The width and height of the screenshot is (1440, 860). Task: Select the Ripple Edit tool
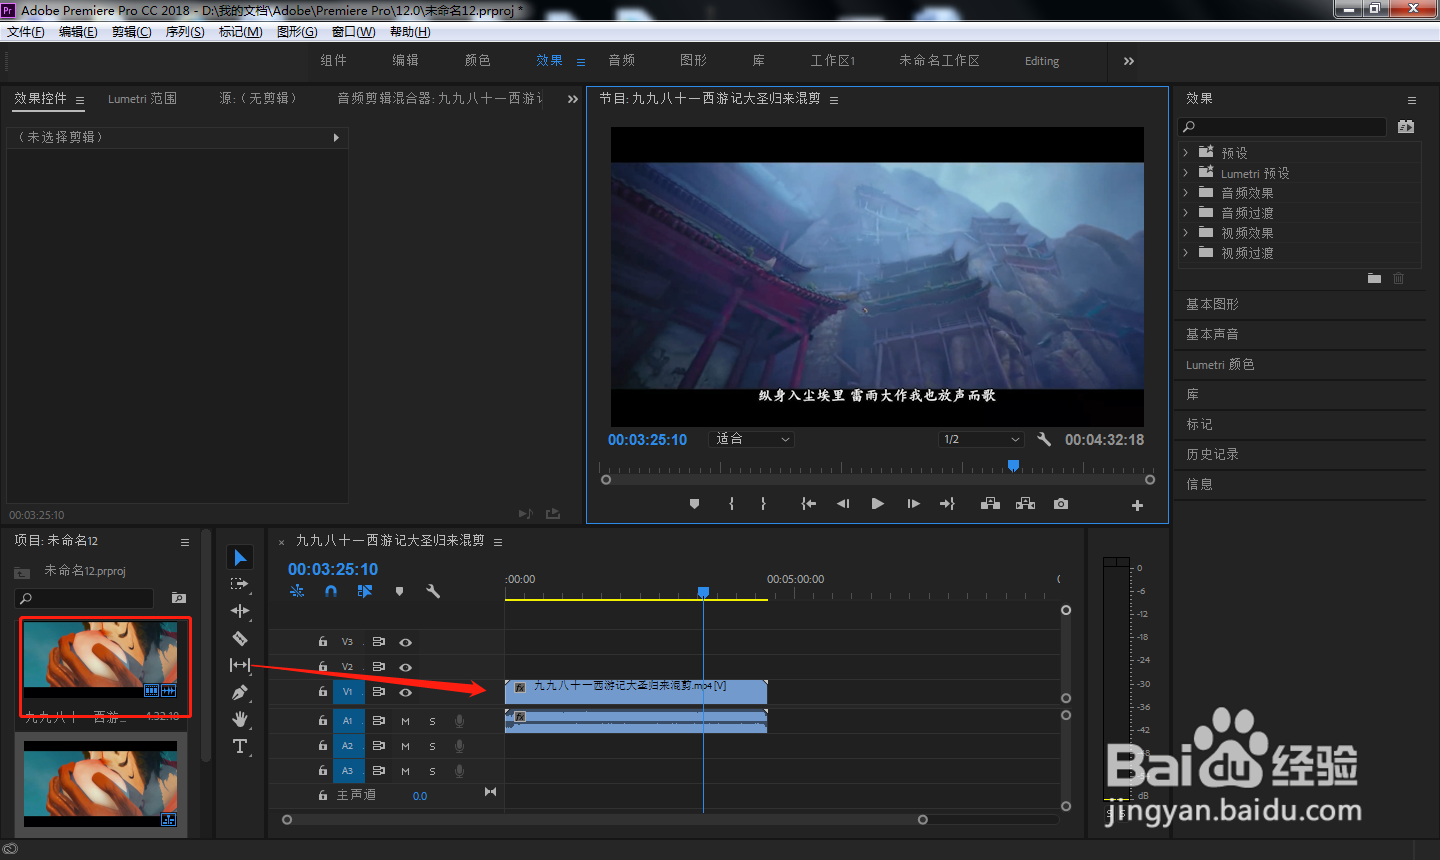(x=240, y=611)
